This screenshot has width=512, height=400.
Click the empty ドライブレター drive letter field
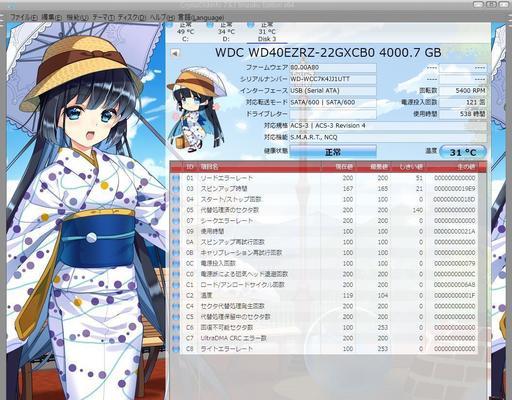coord(333,114)
